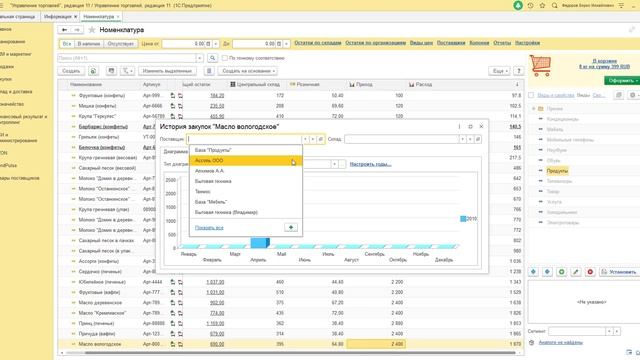
Task: Open the search field dropdown arrow
Action: pos(199,58)
